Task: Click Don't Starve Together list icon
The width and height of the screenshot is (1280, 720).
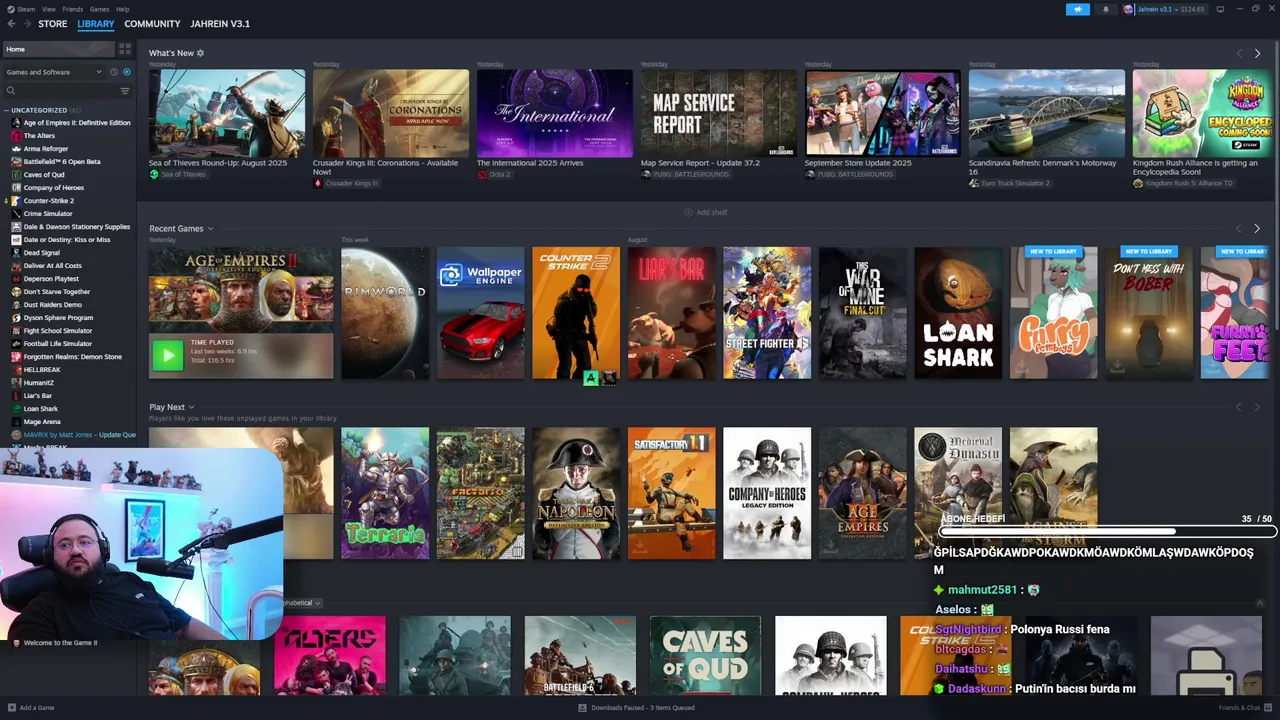Action: (16, 292)
